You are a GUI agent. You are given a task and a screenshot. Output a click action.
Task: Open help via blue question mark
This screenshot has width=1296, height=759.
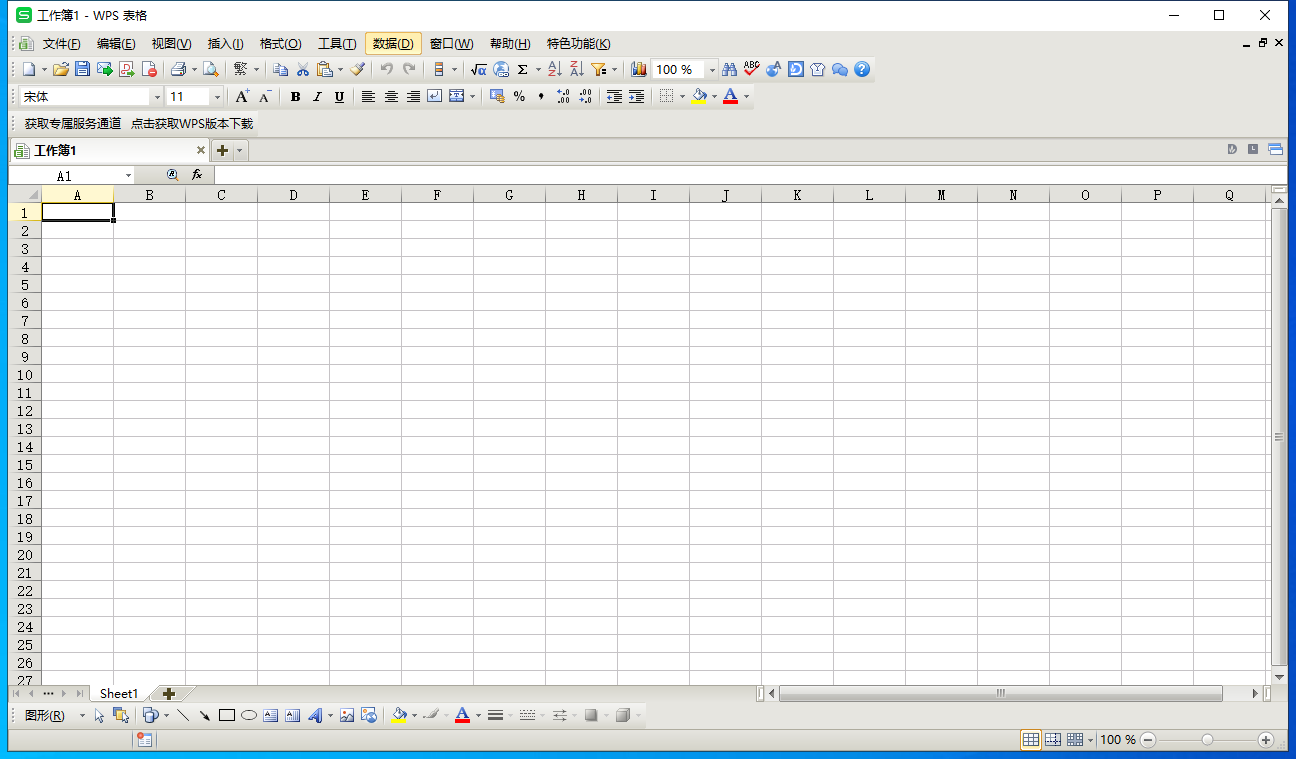pos(862,69)
